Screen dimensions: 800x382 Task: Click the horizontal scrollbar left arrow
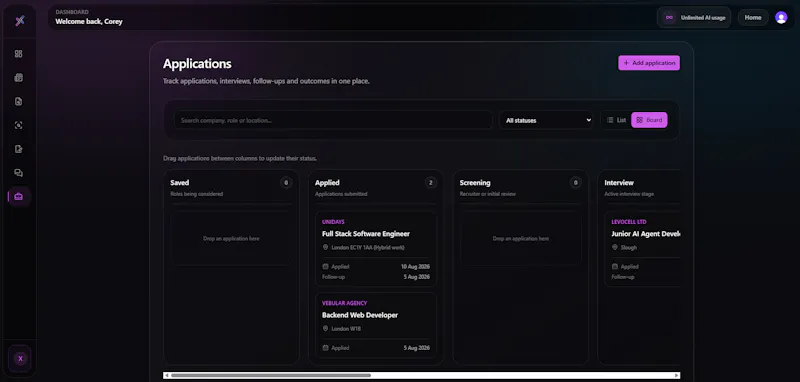pos(167,375)
